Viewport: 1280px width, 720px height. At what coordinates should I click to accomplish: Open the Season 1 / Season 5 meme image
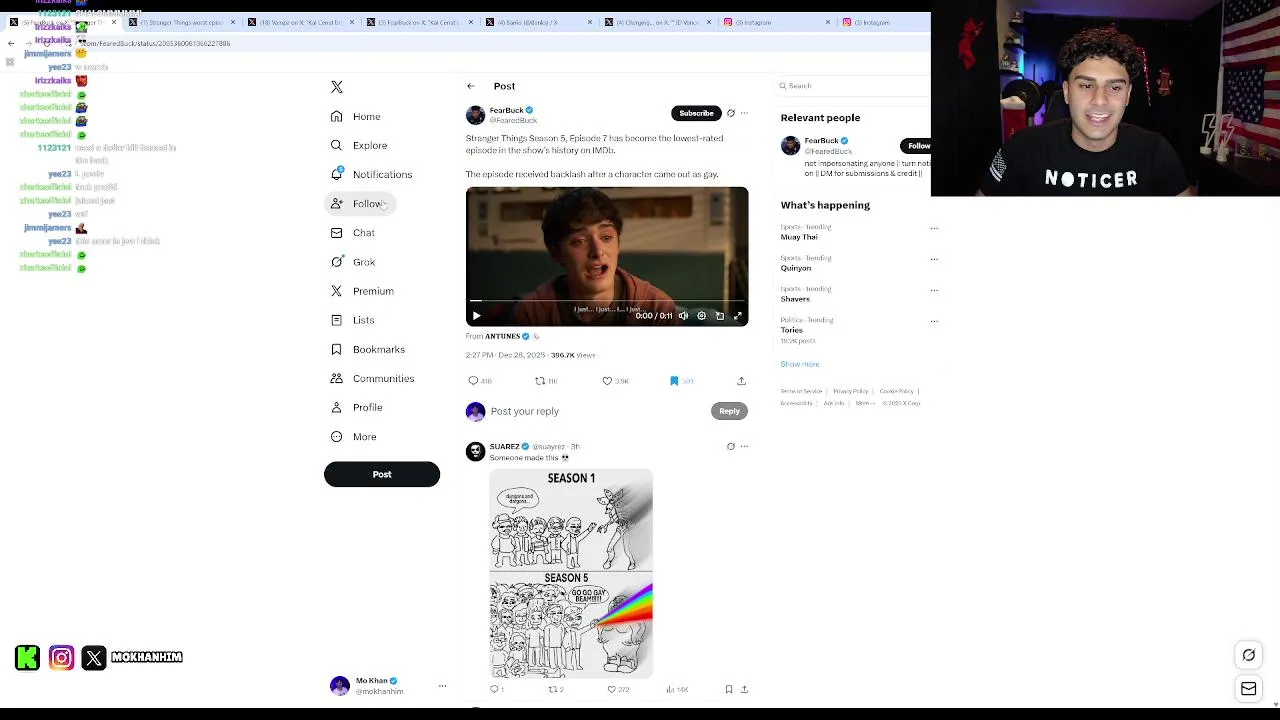(571, 574)
